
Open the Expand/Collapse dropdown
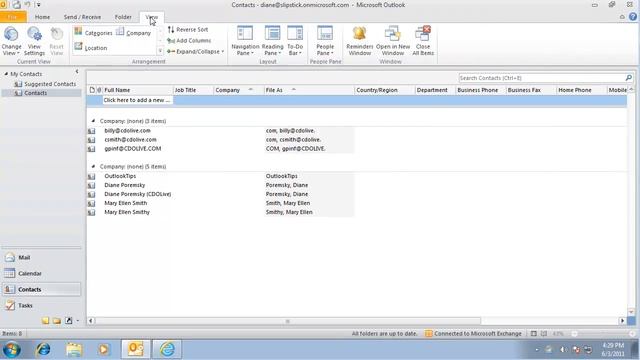196,51
